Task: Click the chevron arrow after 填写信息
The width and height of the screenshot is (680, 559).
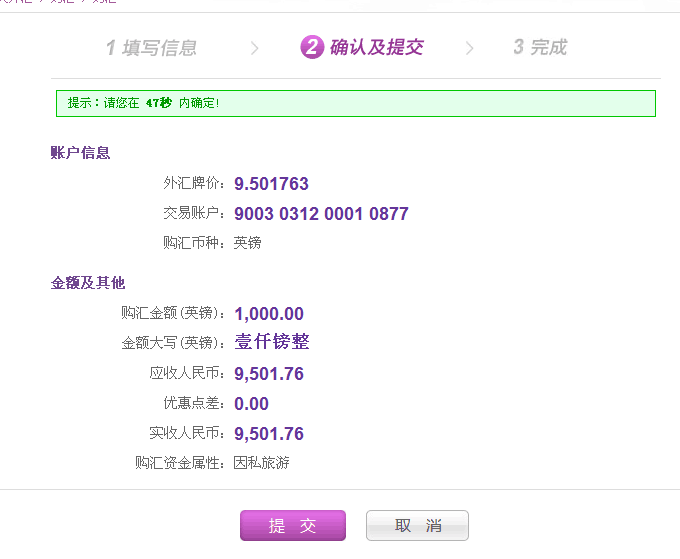Action: point(255,48)
